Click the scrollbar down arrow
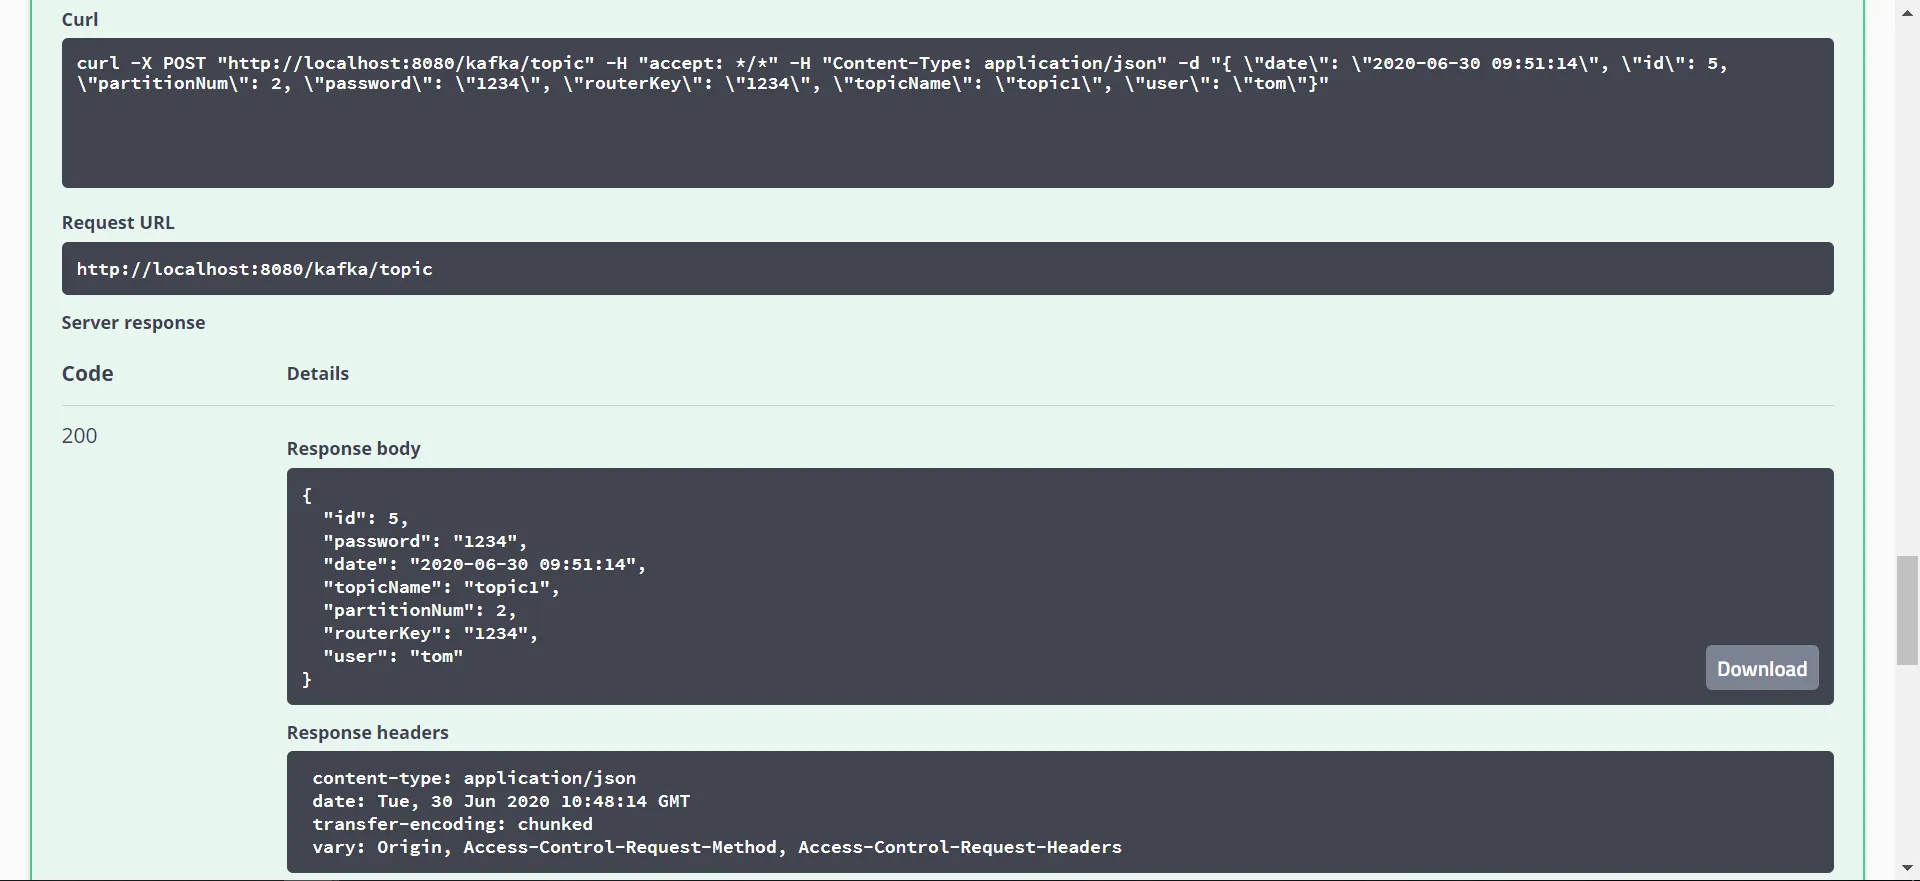The height and width of the screenshot is (881, 1920). 1907,868
